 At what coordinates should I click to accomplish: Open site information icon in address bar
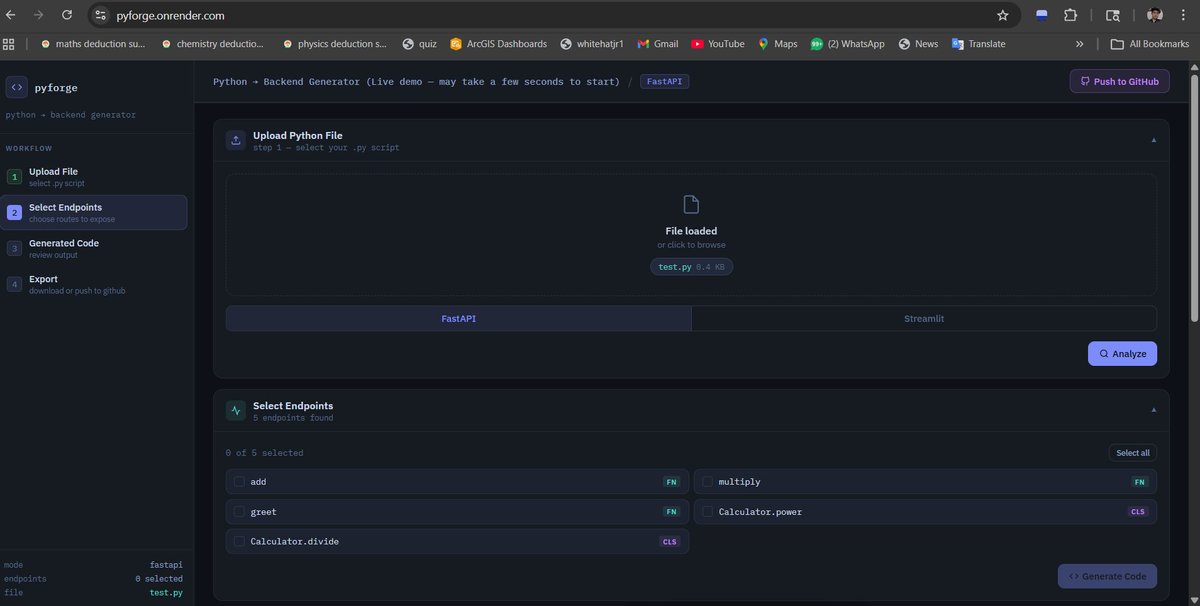point(100,16)
